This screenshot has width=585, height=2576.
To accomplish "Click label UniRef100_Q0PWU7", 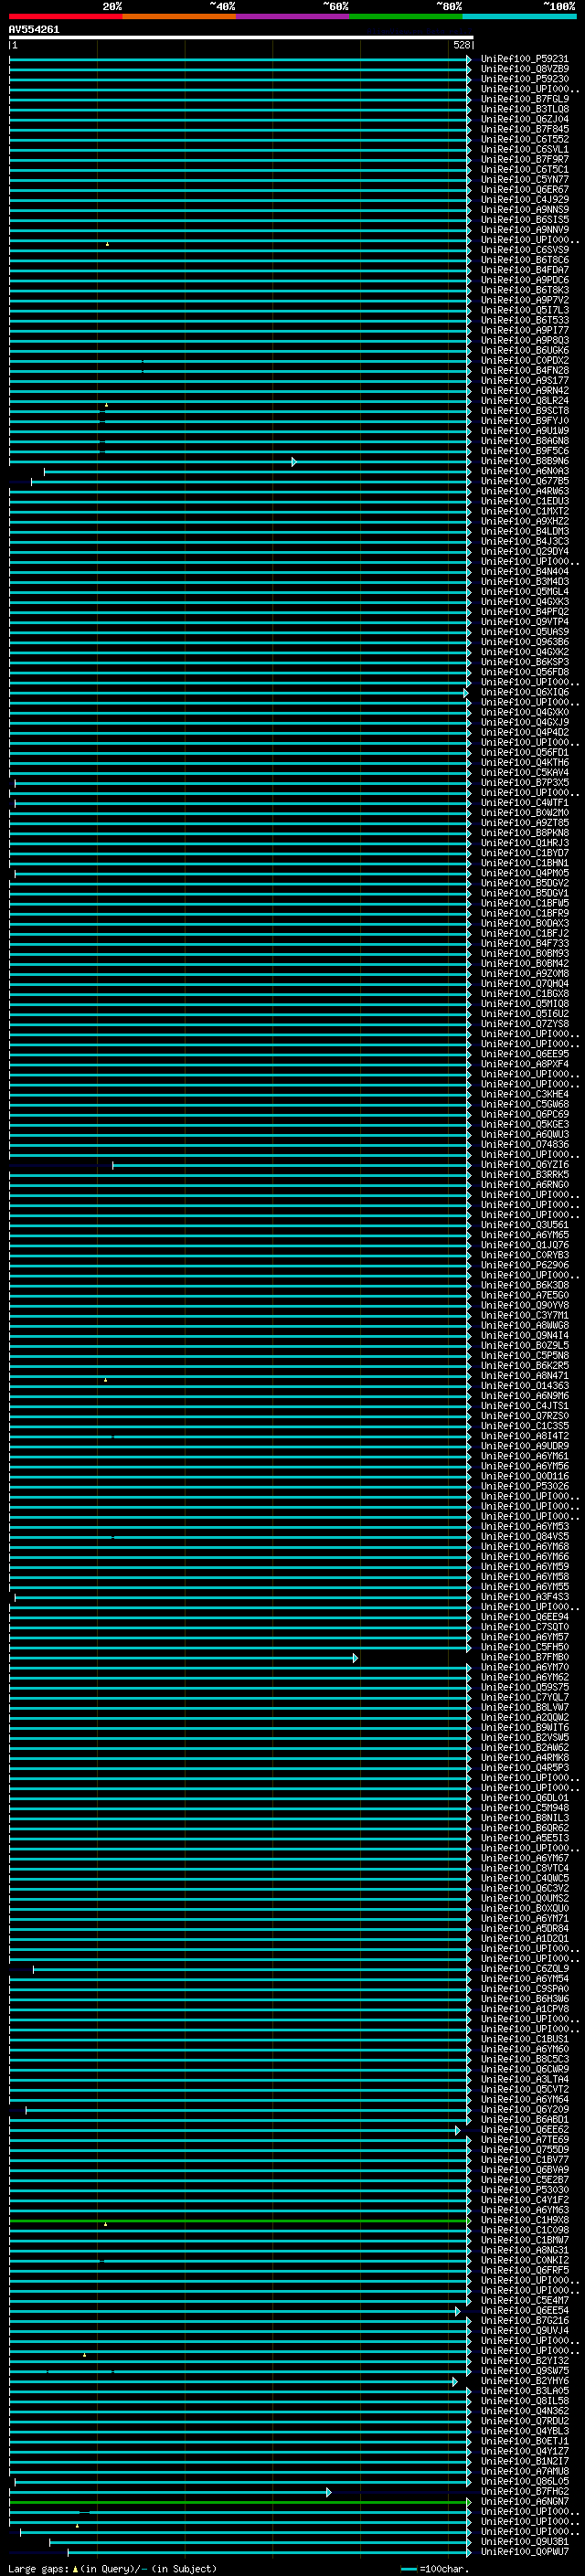I will pyautogui.click(x=524, y=2552).
